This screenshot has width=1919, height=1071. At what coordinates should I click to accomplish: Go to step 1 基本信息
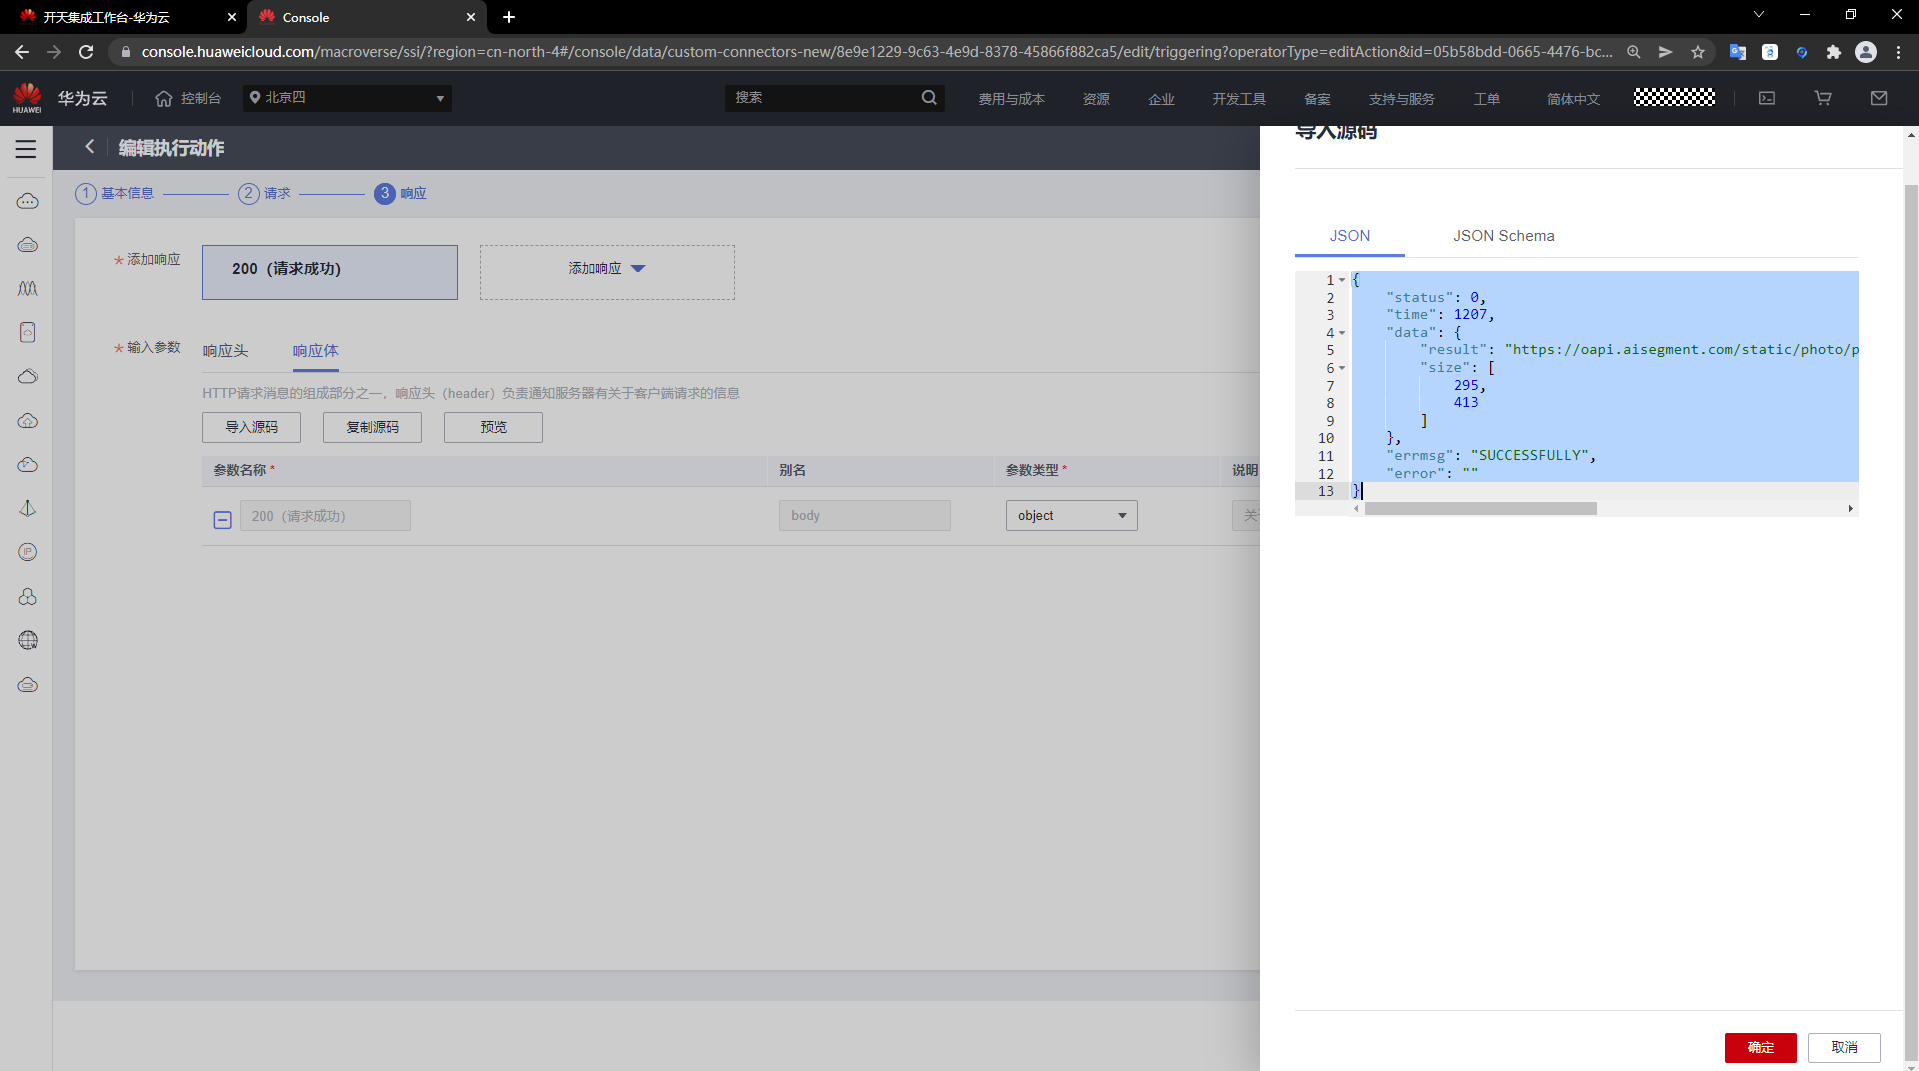[x=115, y=193]
